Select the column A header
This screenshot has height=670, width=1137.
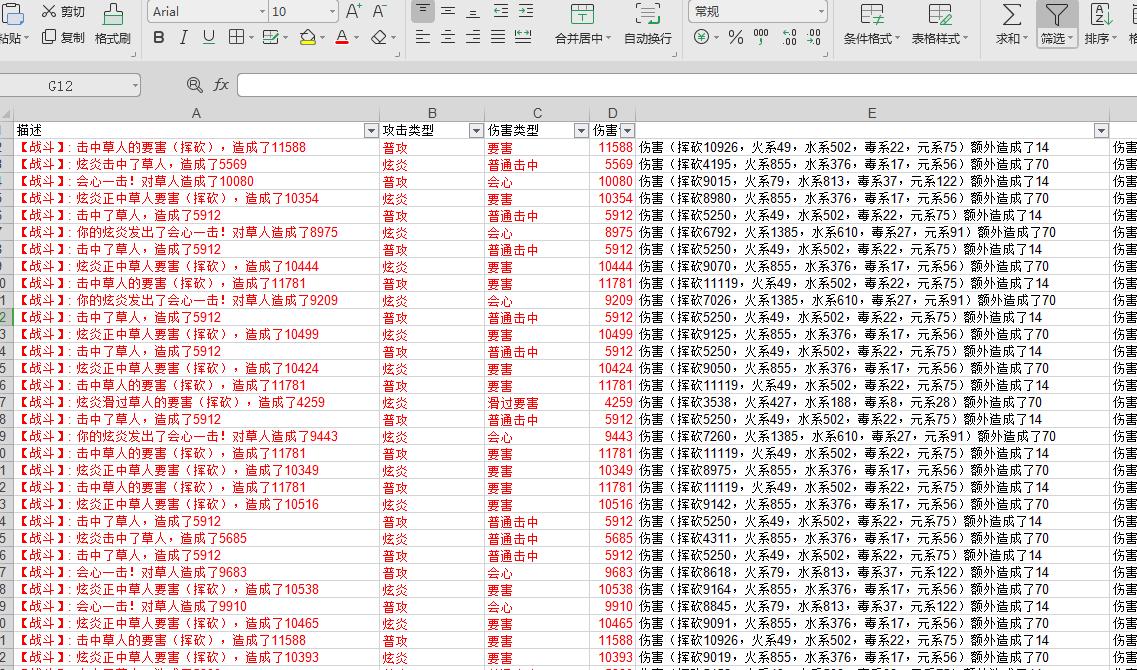(x=196, y=113)
